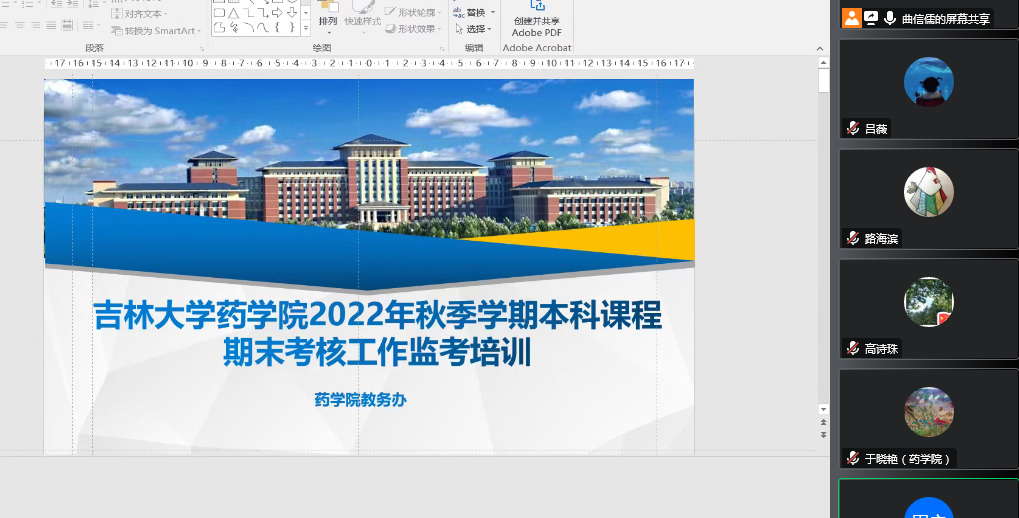Click the muted mic icon for 吕薇
The image size is (1019, 518).
coord(853,128)
